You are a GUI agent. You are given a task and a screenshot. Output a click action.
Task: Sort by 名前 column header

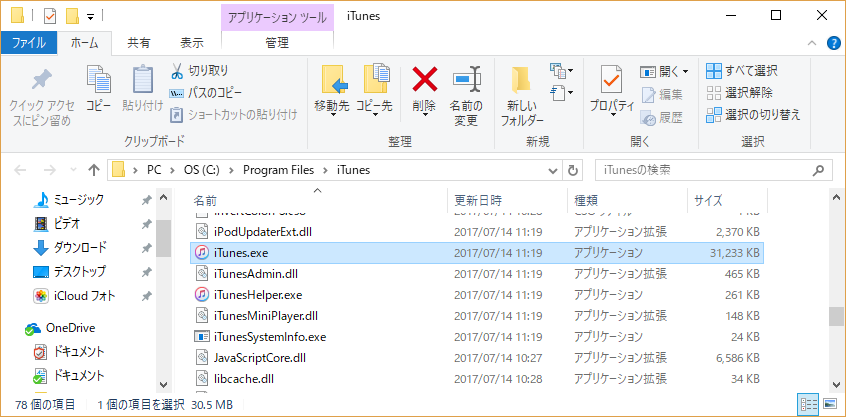[318, 201]
